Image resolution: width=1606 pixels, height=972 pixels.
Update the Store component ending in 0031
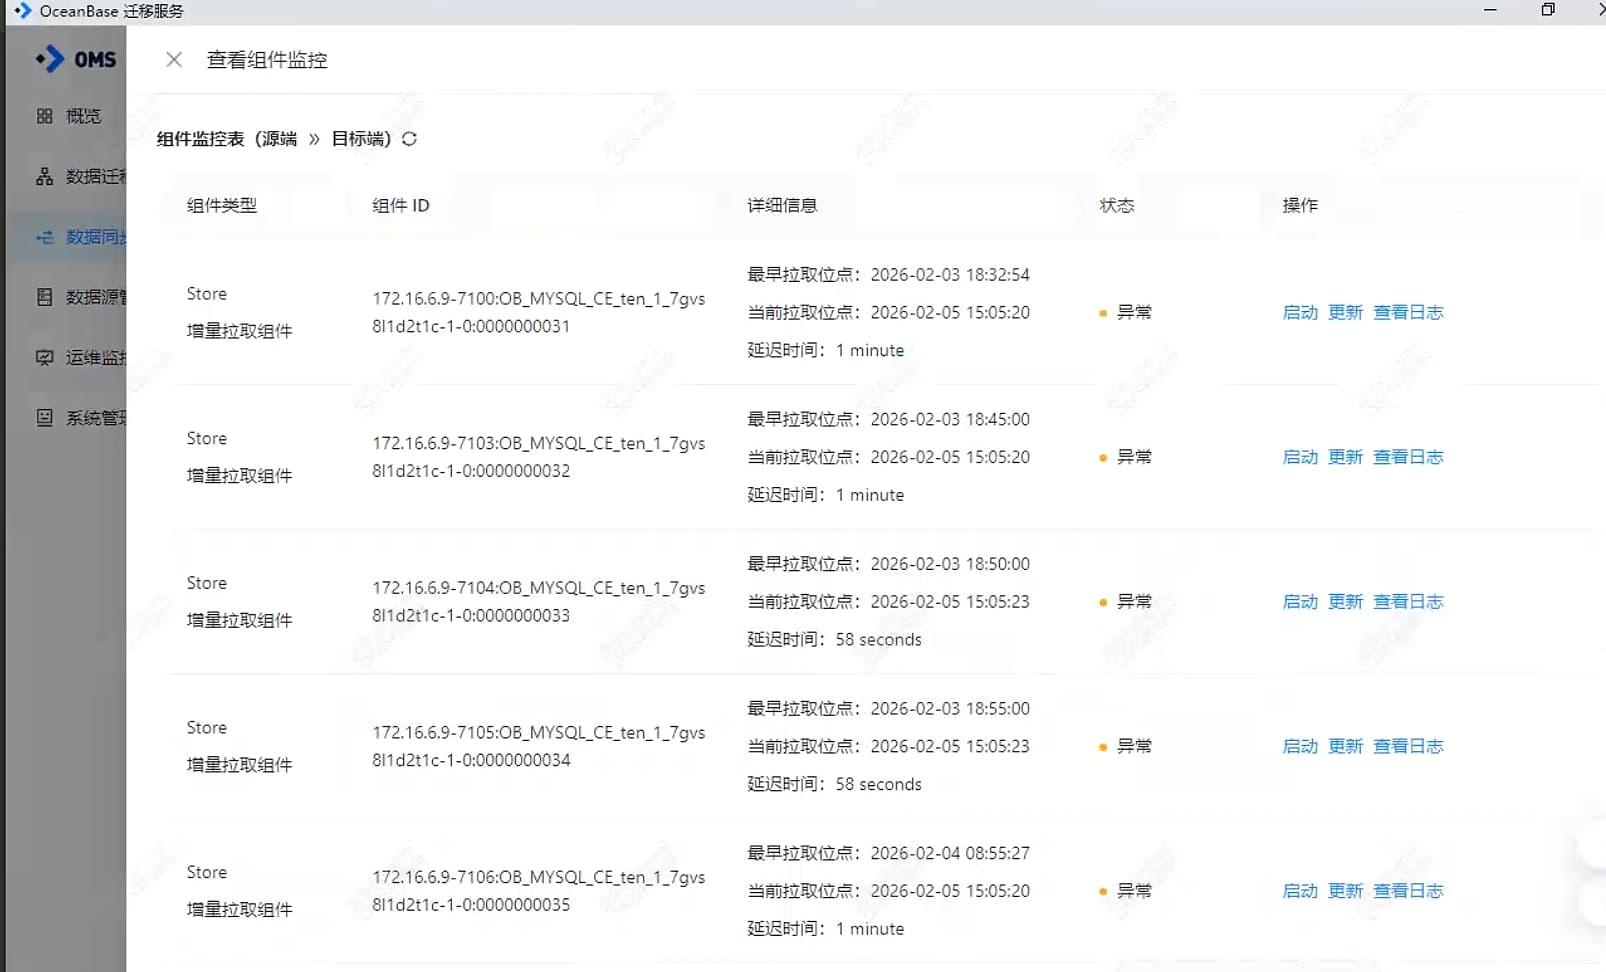pyautogui.click(x=1345, y=313)
